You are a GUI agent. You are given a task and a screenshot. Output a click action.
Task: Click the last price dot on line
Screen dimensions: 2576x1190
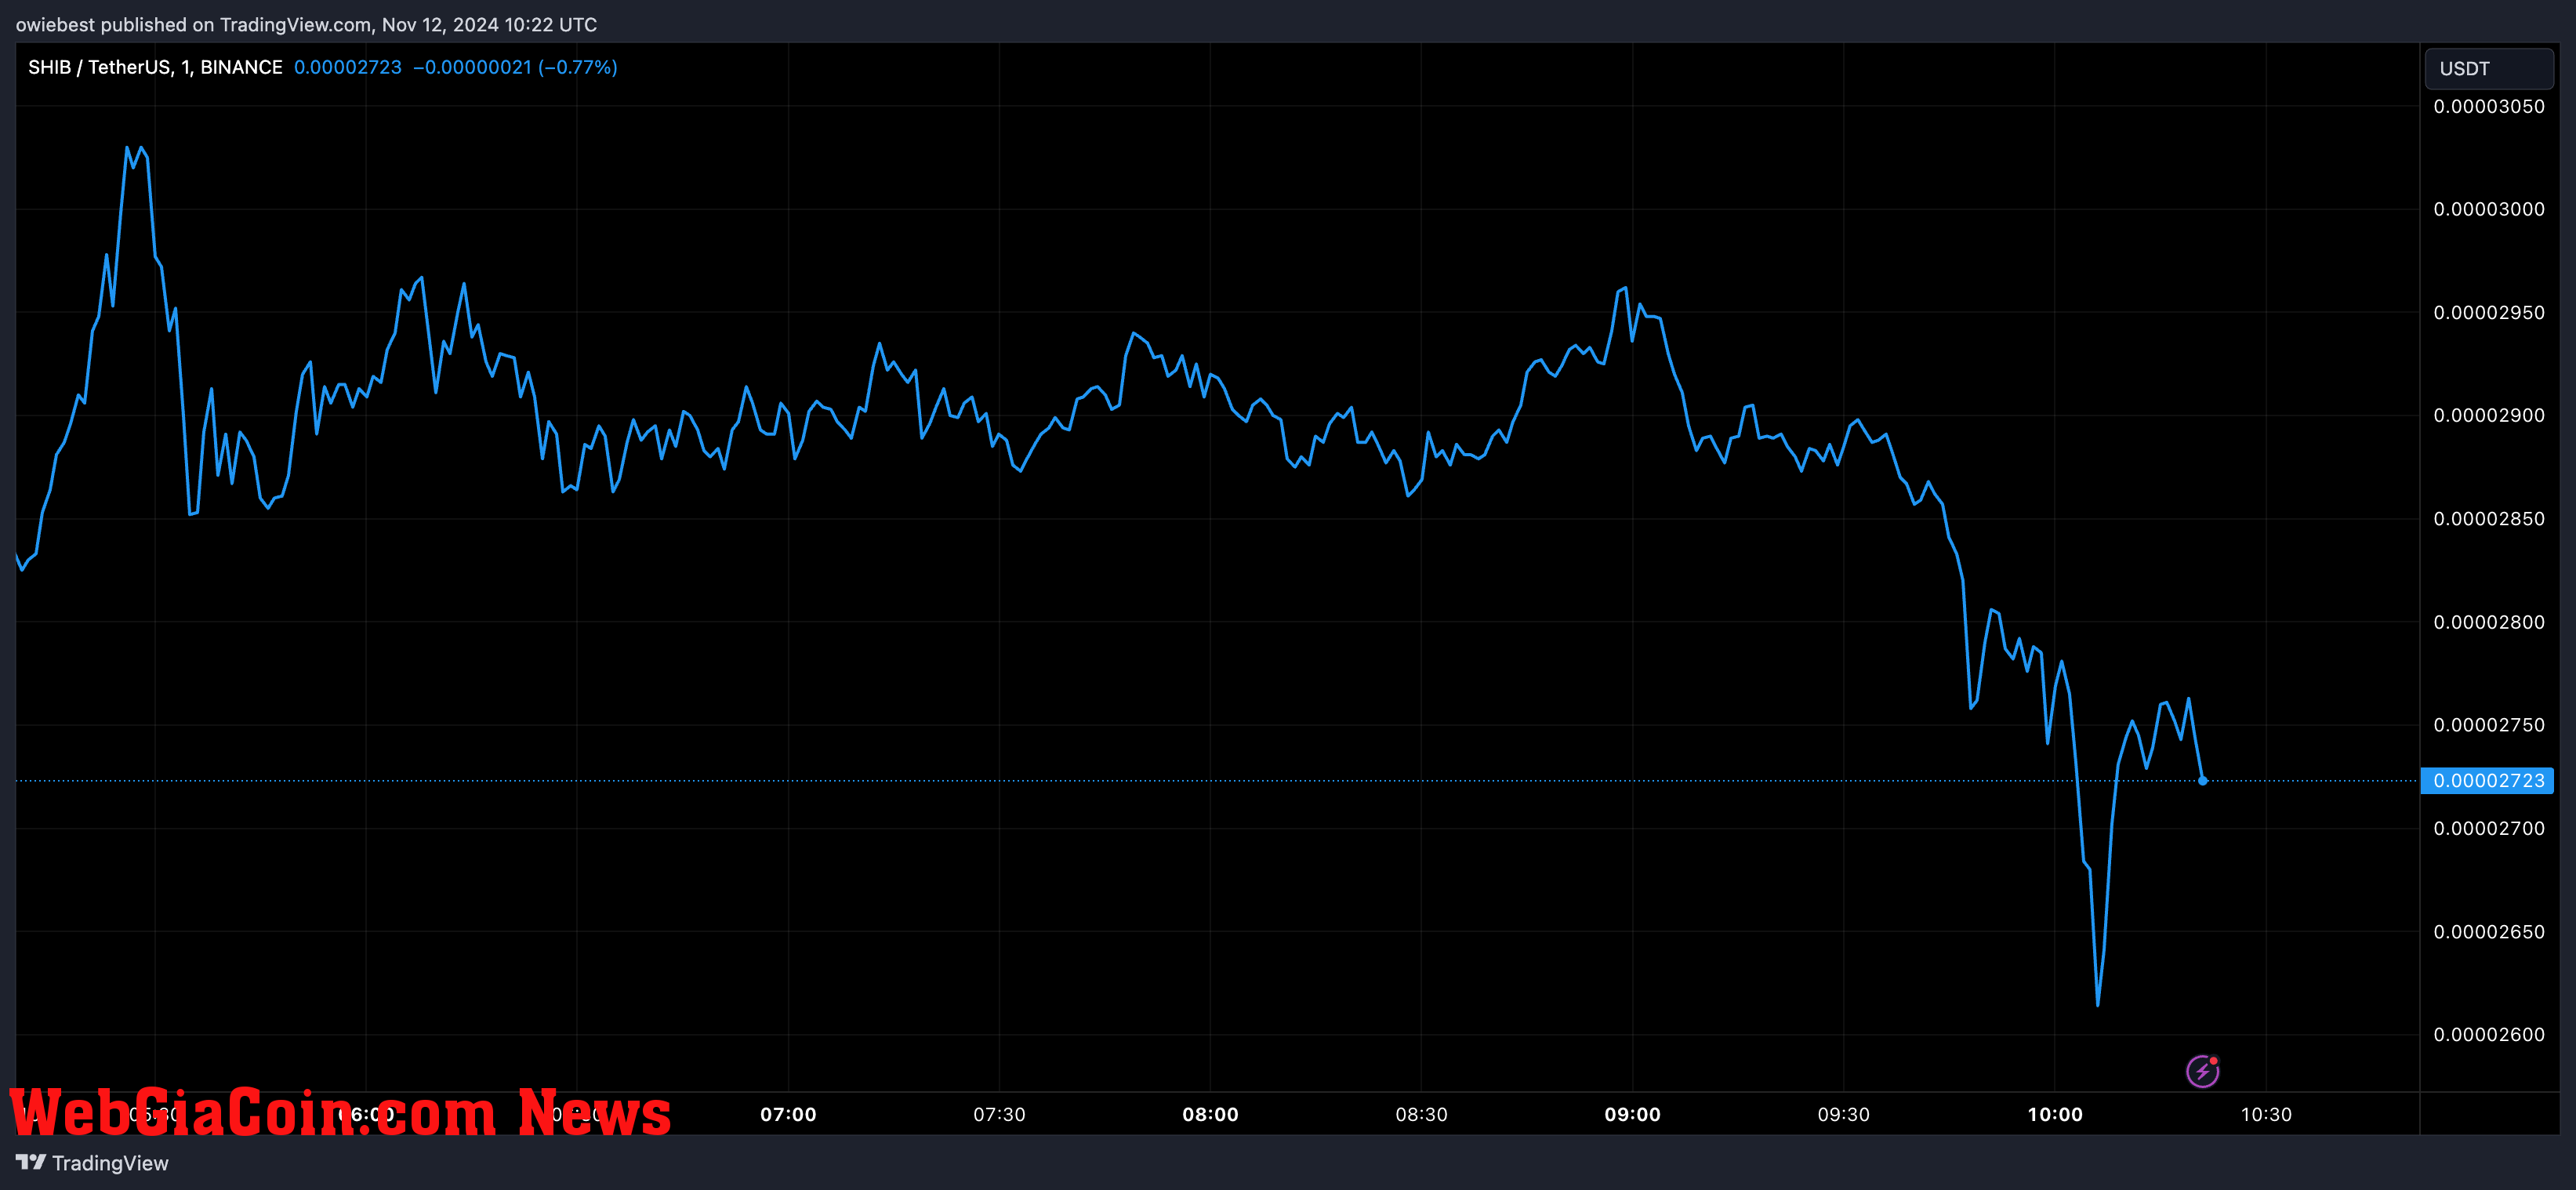coord(2202,780)
